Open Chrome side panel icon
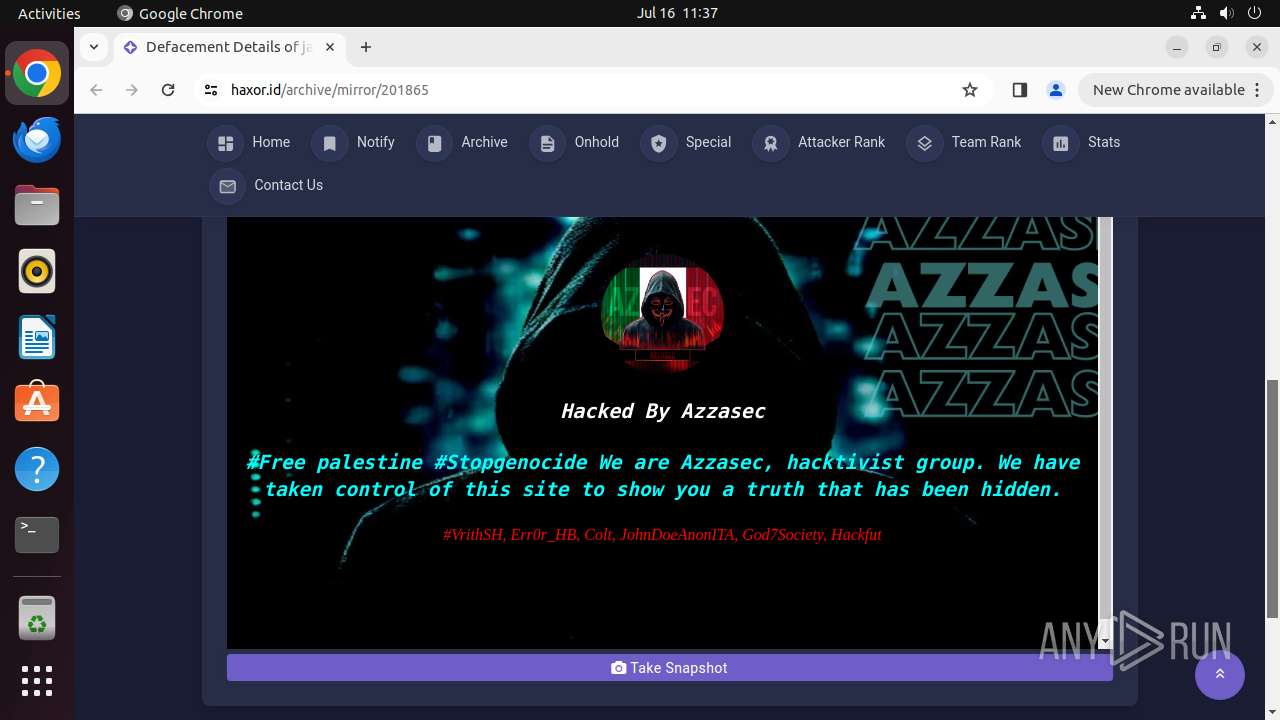The width and height of the screenshot is (1280, 720). pyautogui.click(x=1019, y=90)
